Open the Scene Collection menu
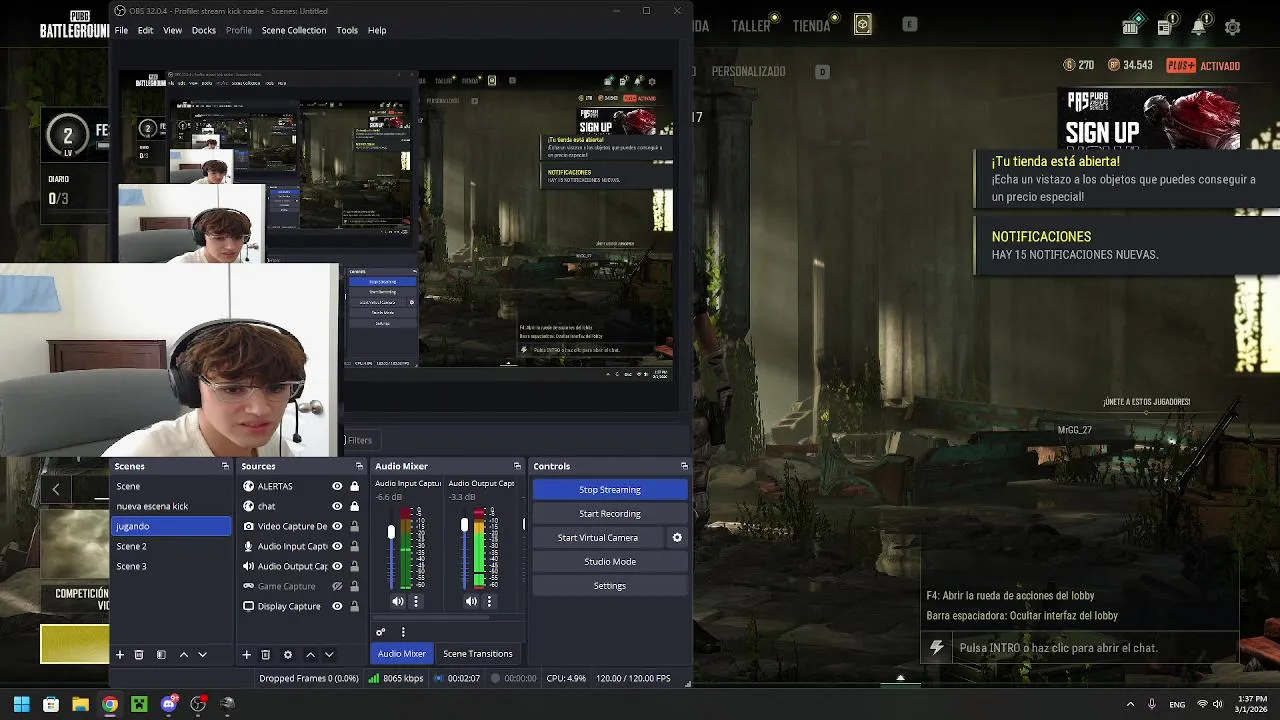This screenshot has width=1280, height=720. [x=294, y=30]
